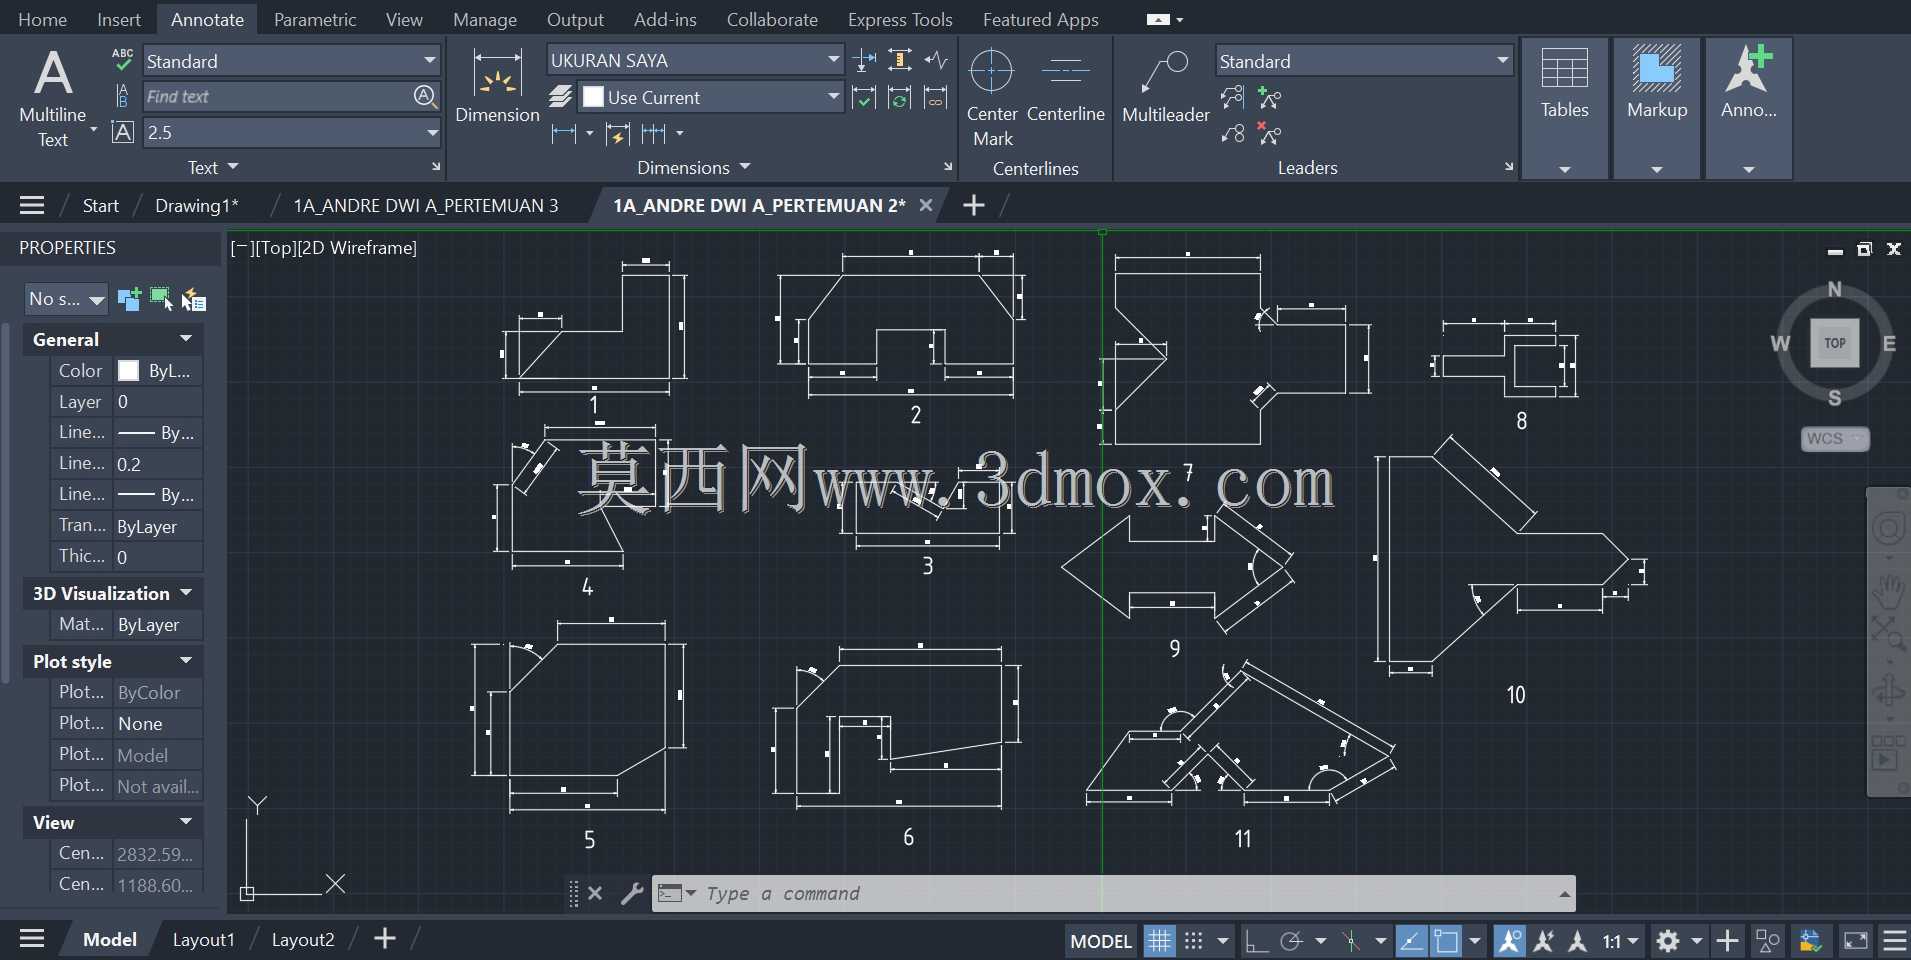Click white color swatch in Use Current layer

pyautogui.click(x=593, y=97)
